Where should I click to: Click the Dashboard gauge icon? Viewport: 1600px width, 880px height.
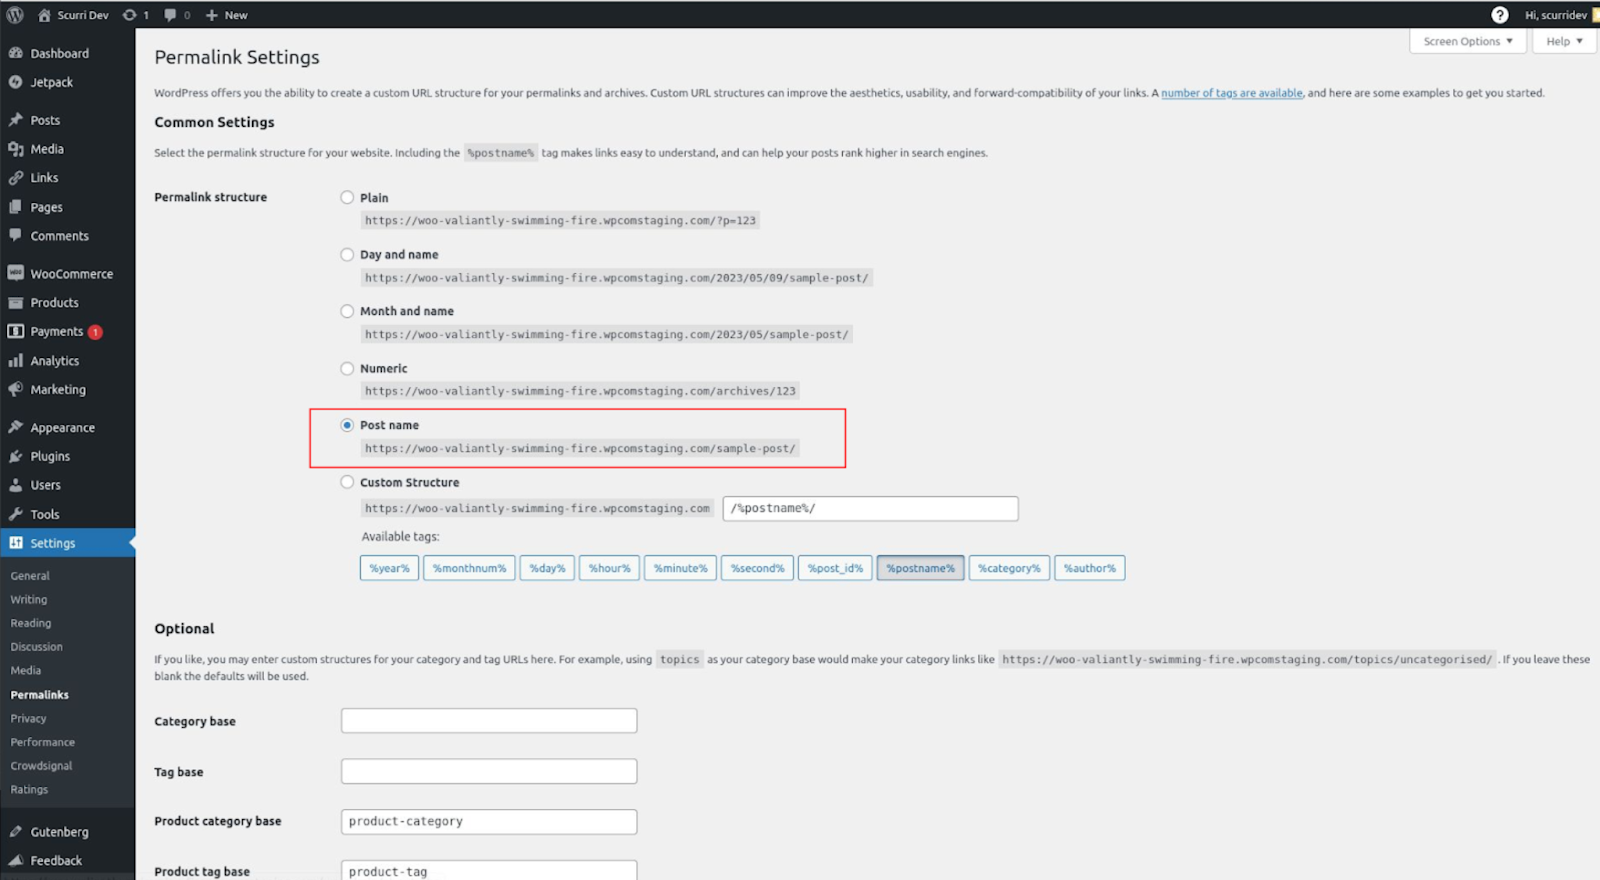pyautogui.click(x=16, y=53)
